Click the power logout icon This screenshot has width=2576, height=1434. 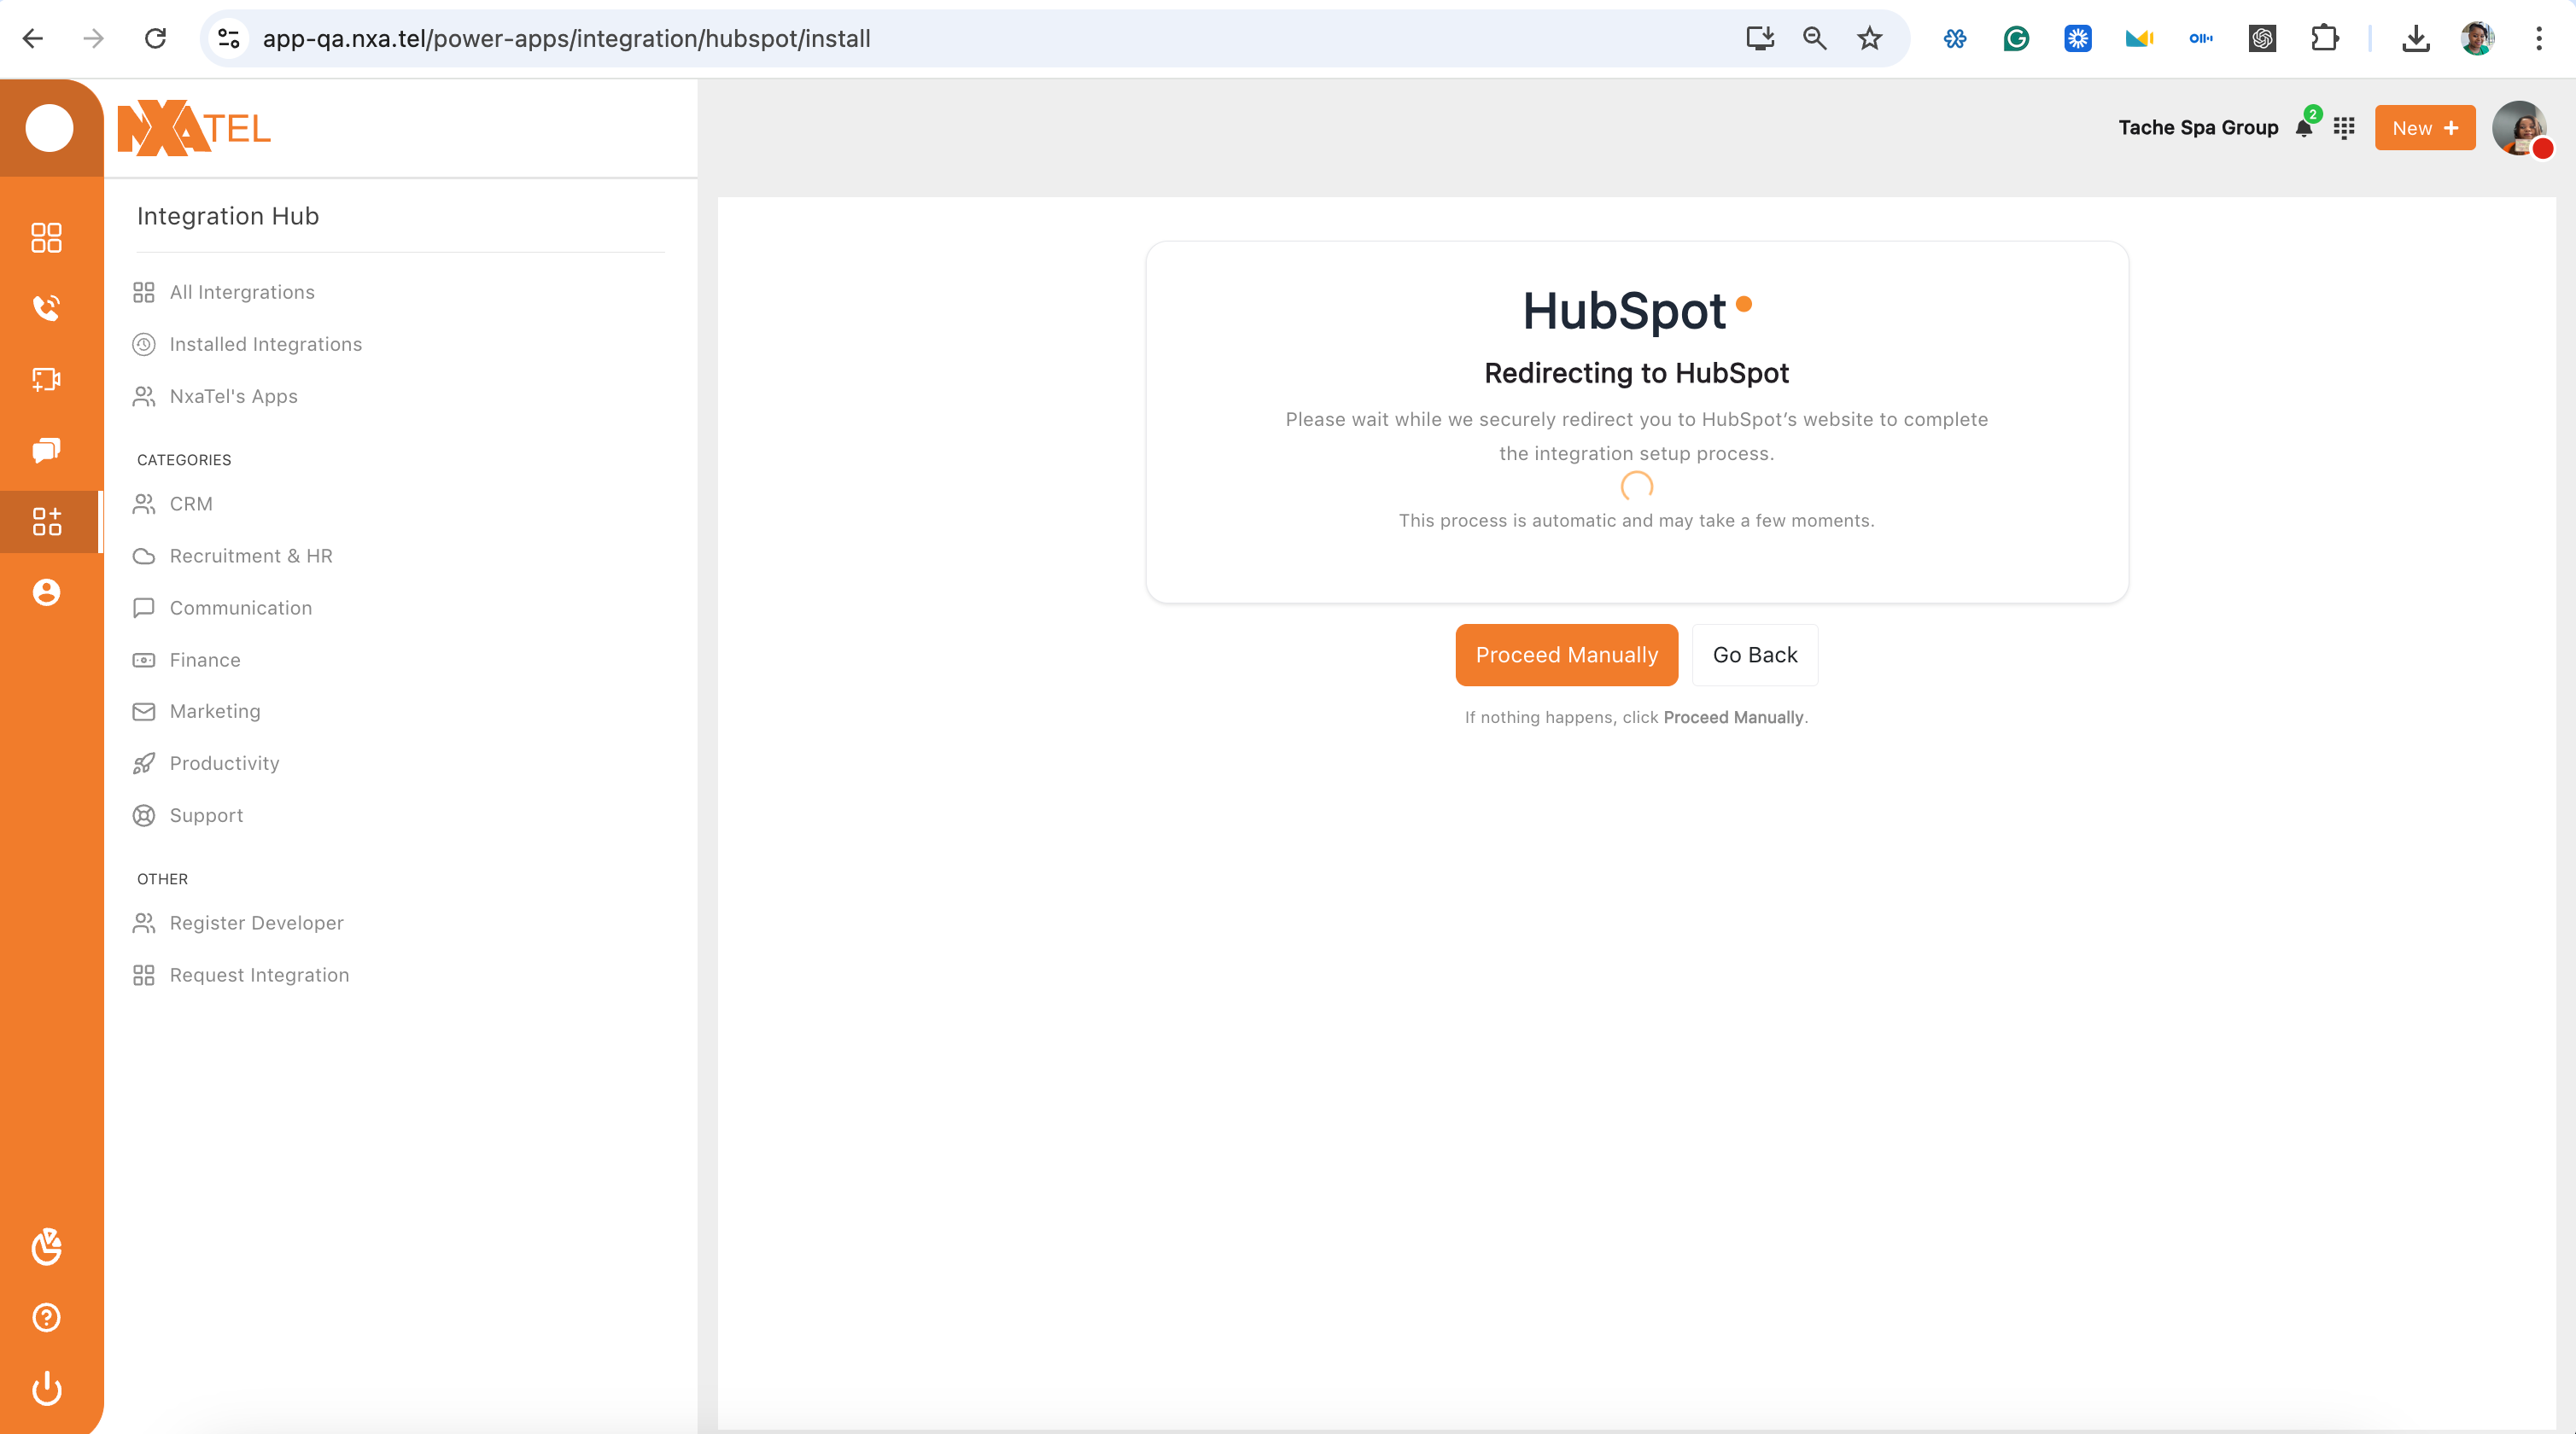pos(46,1388)
